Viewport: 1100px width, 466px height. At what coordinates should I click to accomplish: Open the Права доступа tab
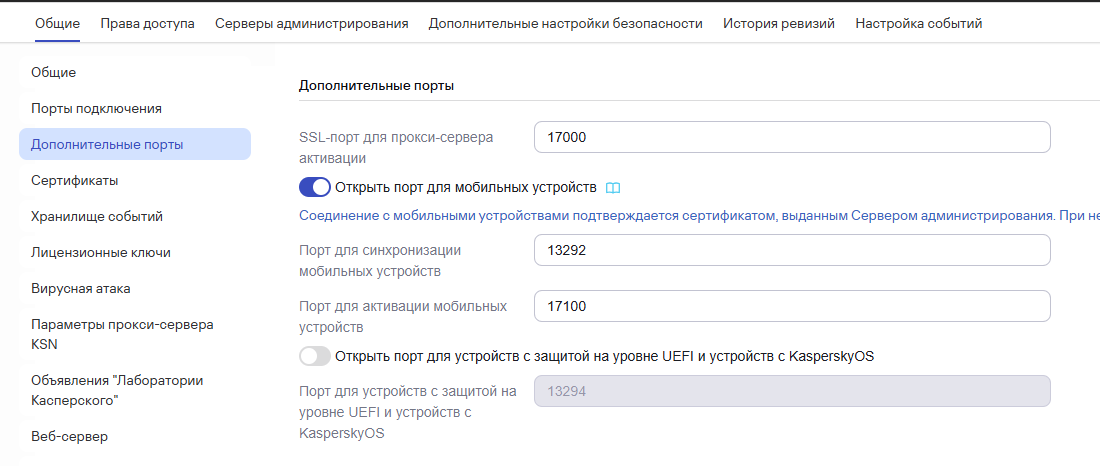click(x=148, y=23)
